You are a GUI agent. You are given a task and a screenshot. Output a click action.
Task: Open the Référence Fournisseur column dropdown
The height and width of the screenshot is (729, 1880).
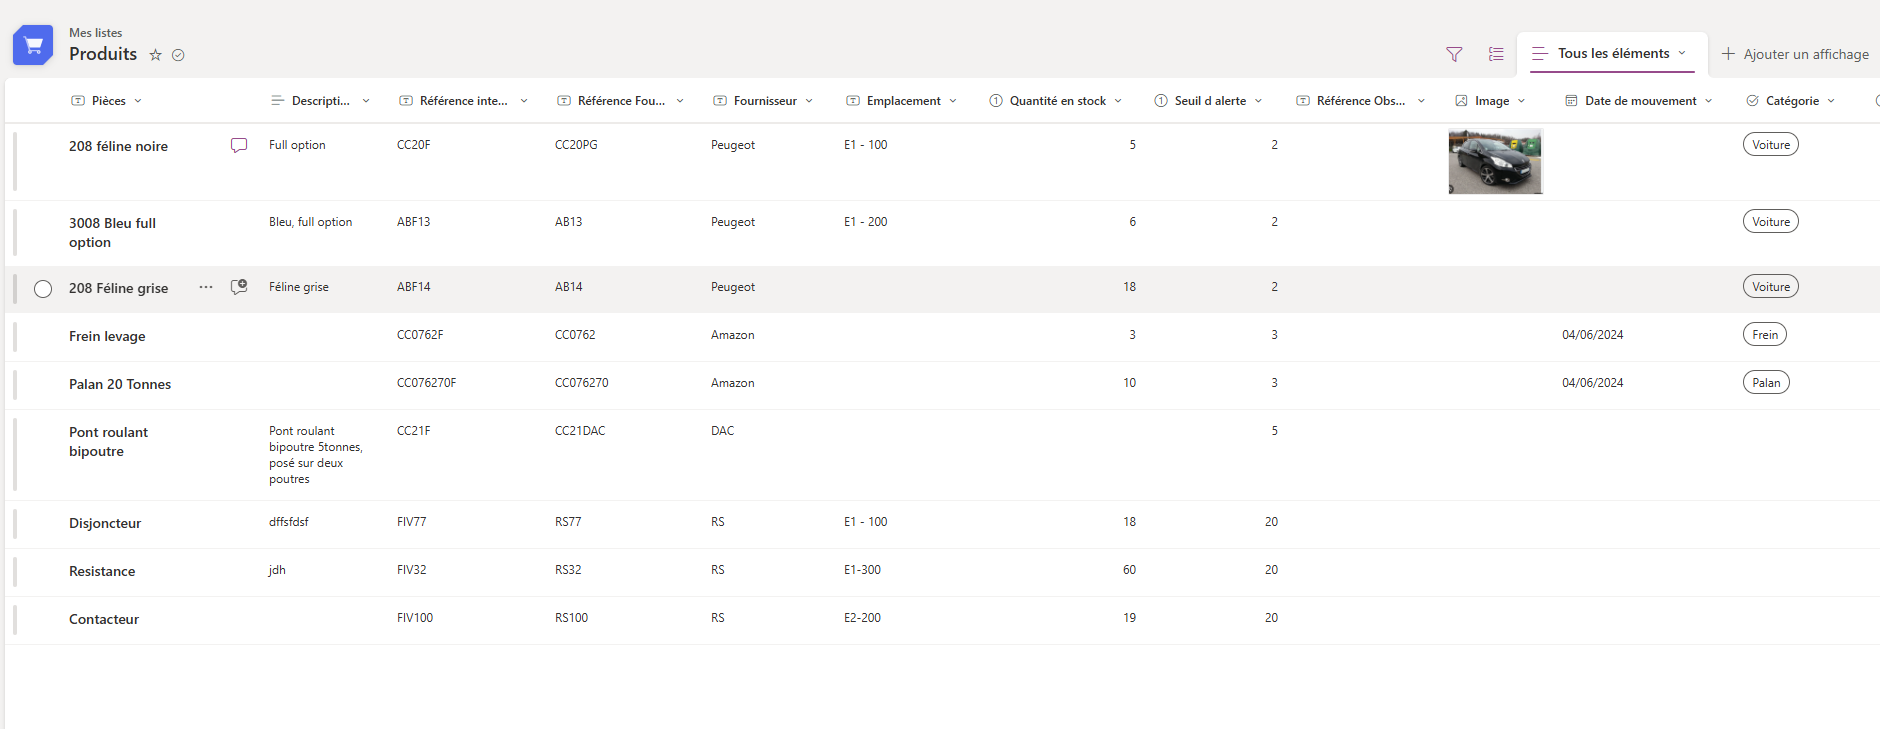(x=680, y=101)
